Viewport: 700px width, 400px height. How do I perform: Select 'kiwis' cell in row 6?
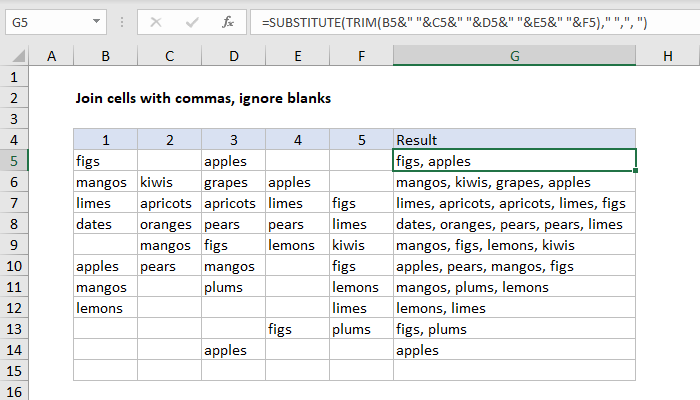169,182
